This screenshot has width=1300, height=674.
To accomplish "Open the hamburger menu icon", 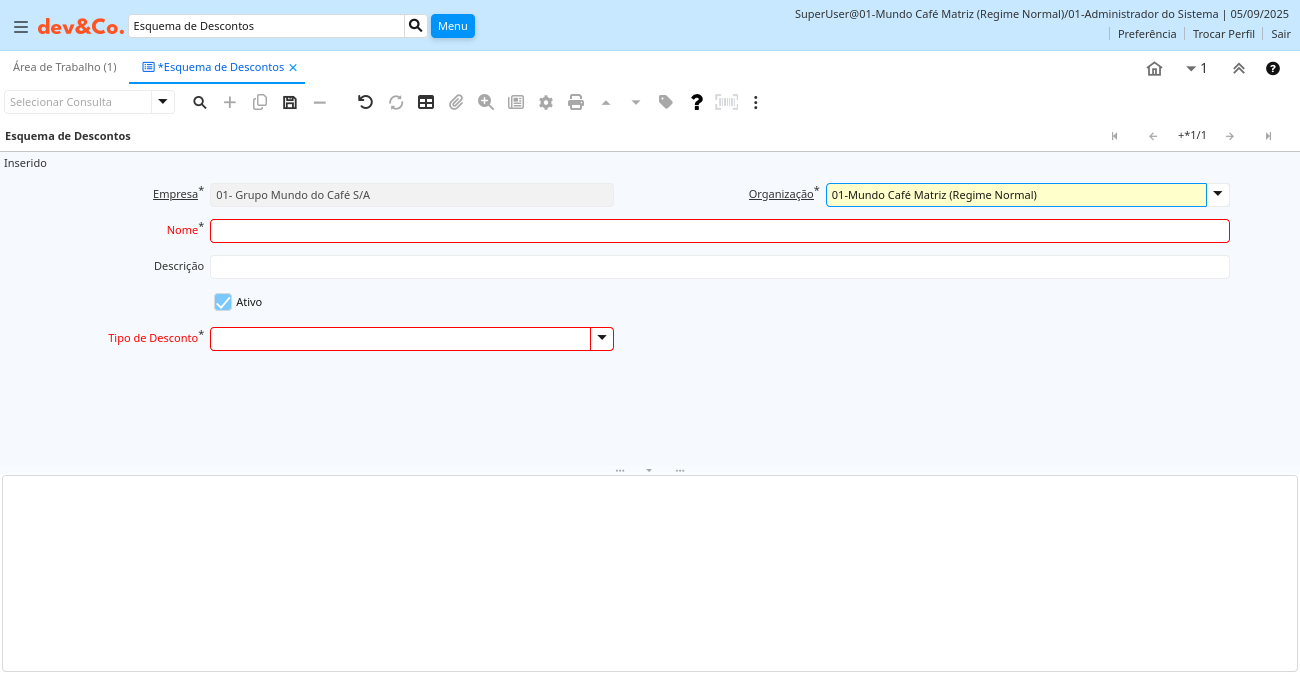I will tap(20, 26).
